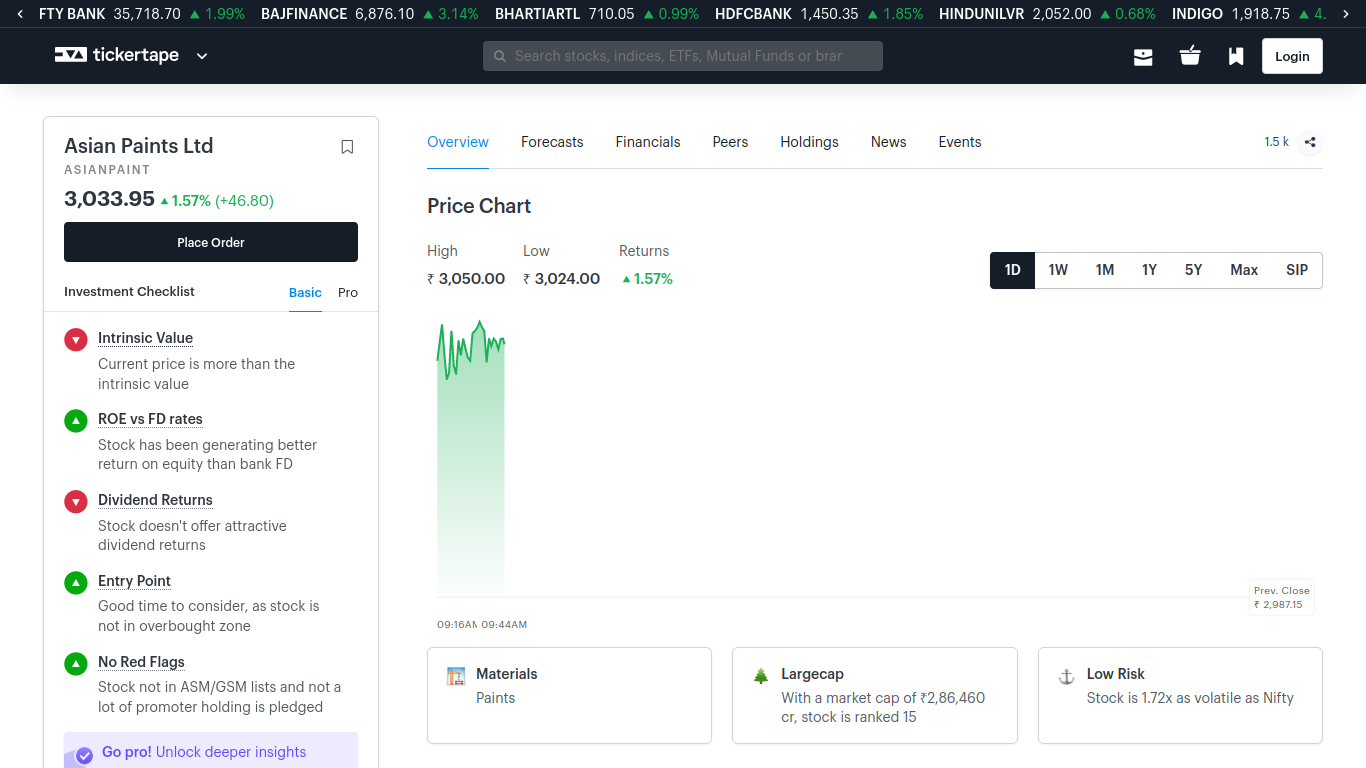Click the Intrinsic Value red down icon
1366x768 pixels.
[76, 340]
